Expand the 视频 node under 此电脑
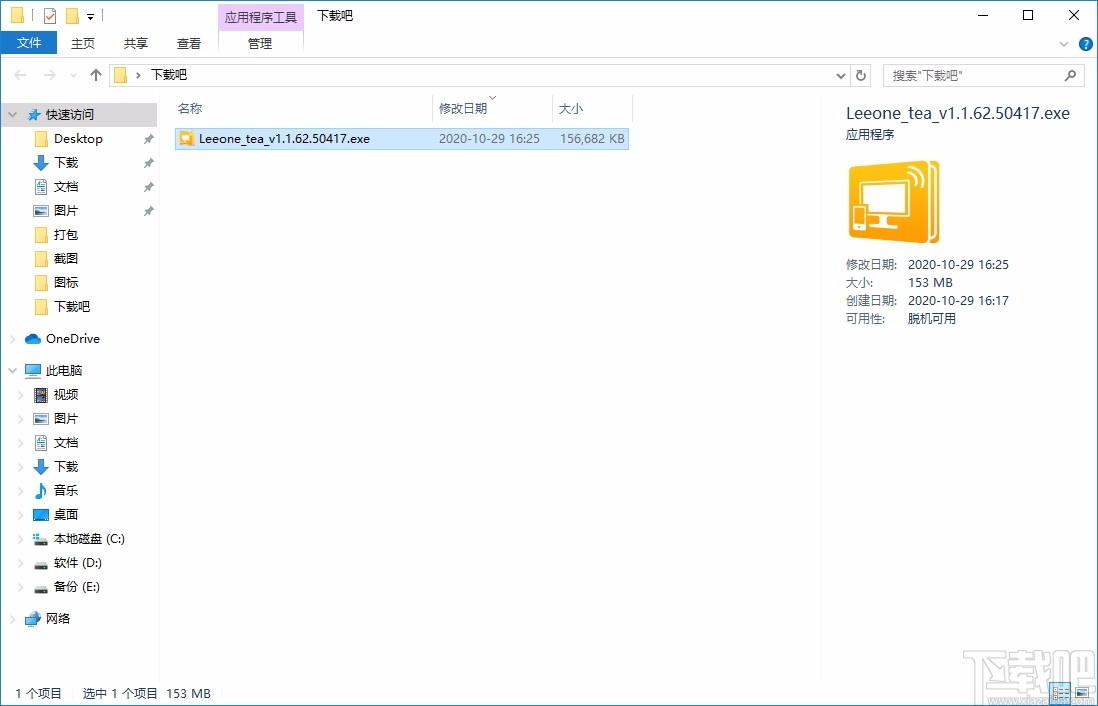 [x=21, y=395]
